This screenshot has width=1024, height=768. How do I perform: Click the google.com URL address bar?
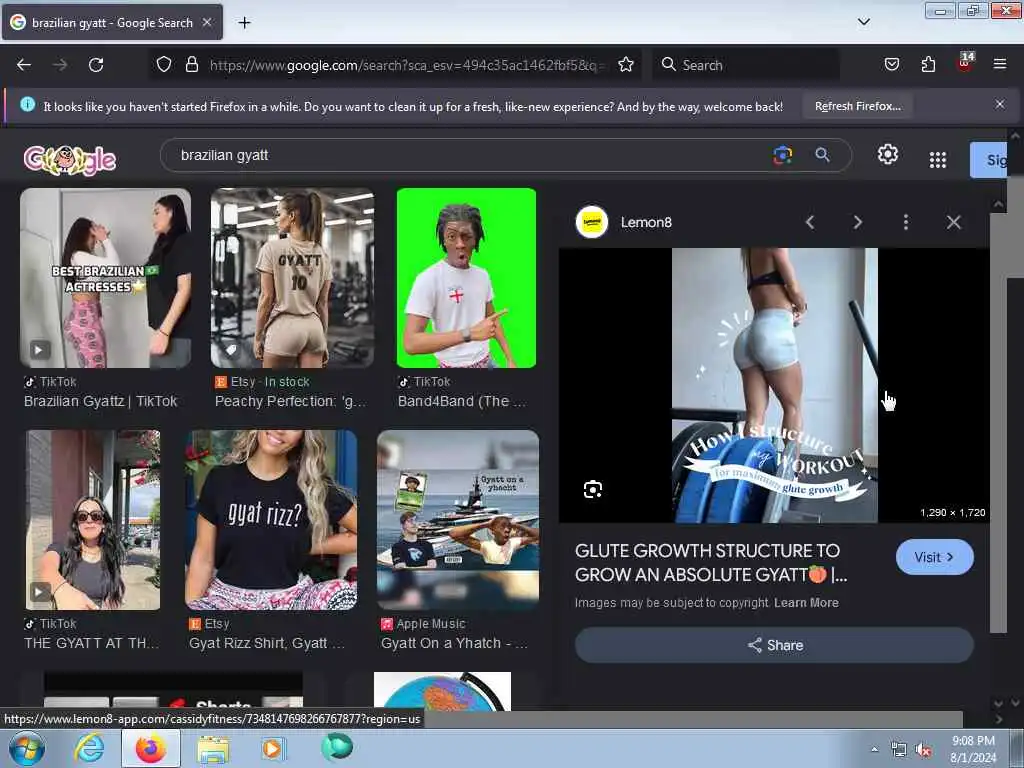(406, 65)
